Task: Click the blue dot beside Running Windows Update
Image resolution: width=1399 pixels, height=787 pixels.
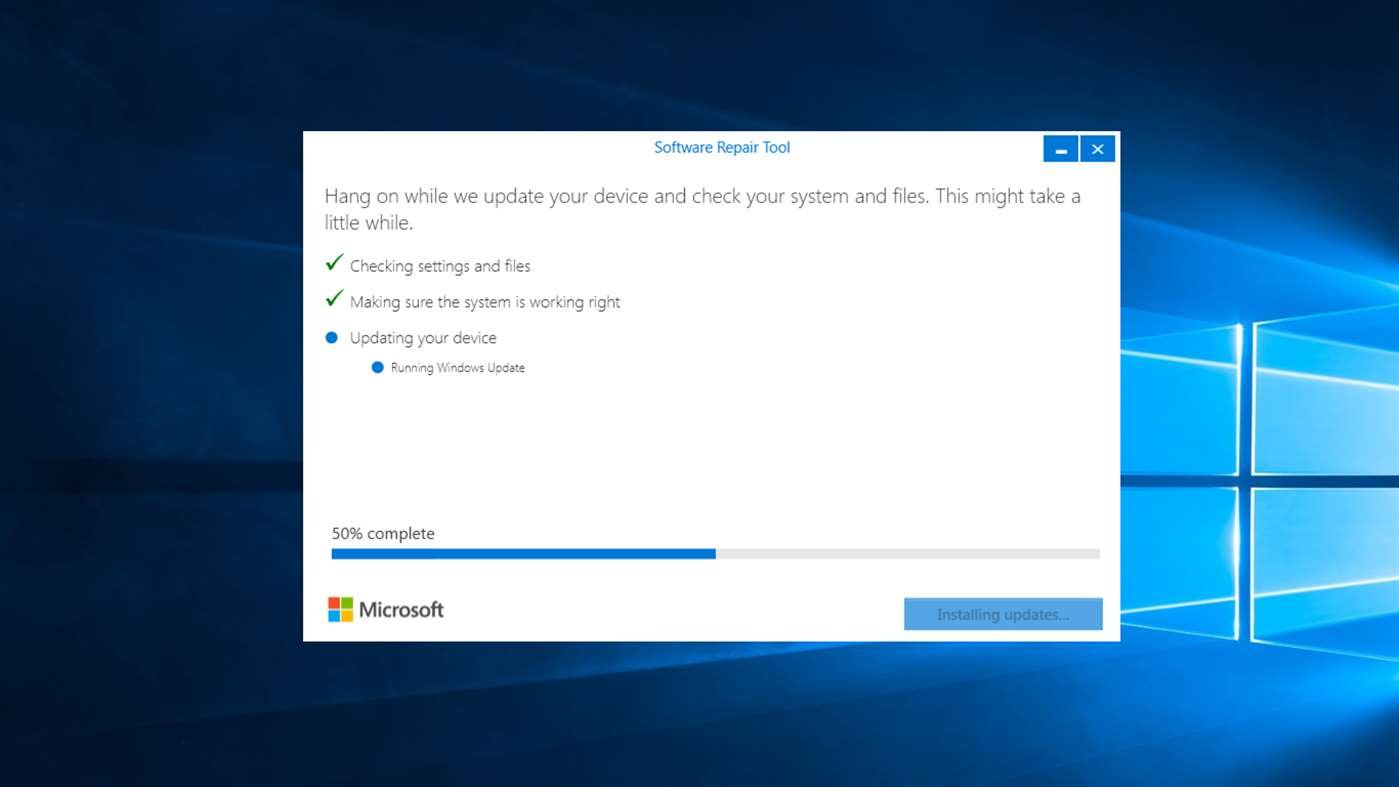Action: coord(377,368)
